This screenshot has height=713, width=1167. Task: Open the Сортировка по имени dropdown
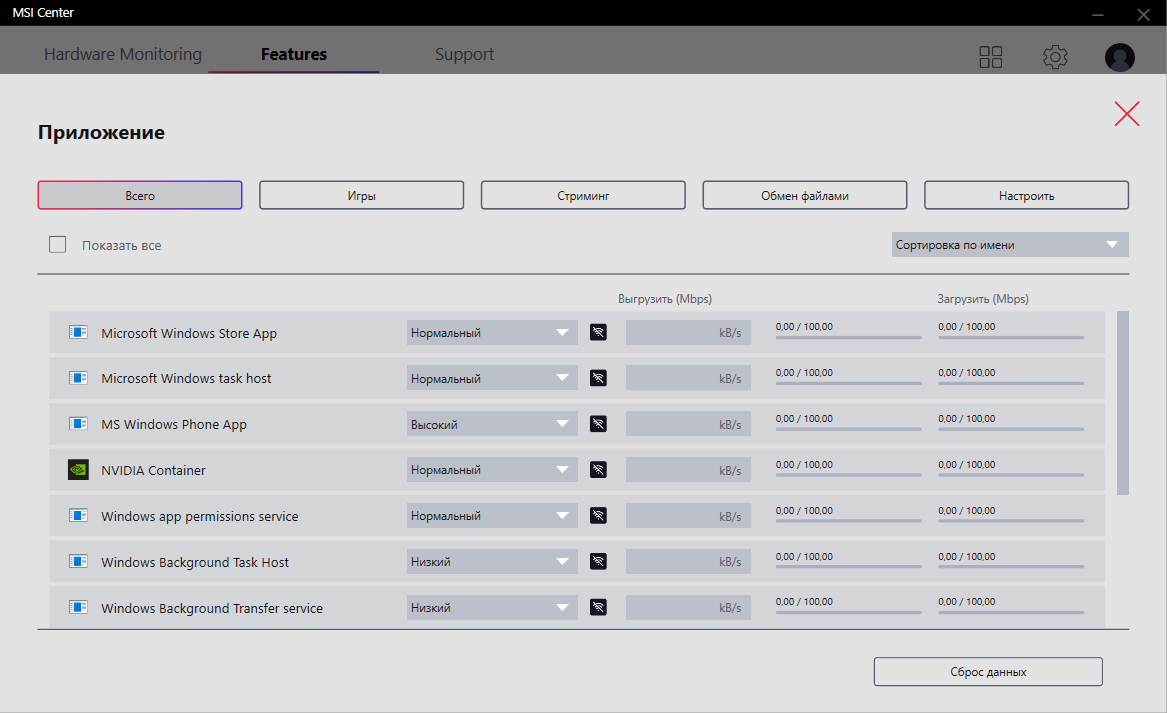tap(1010, 245)
